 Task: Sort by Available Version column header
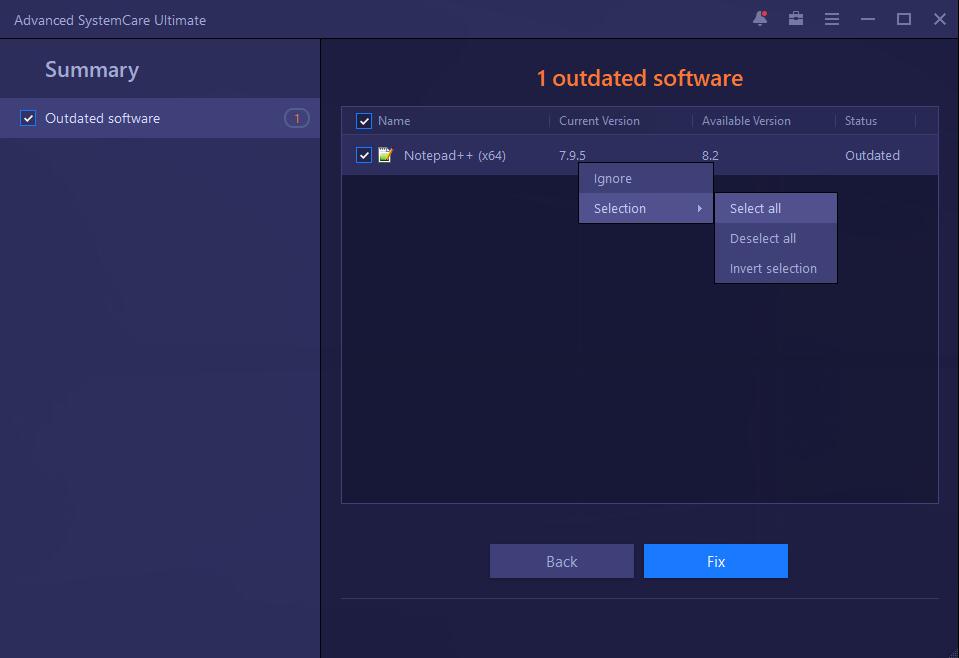point(746,121)
